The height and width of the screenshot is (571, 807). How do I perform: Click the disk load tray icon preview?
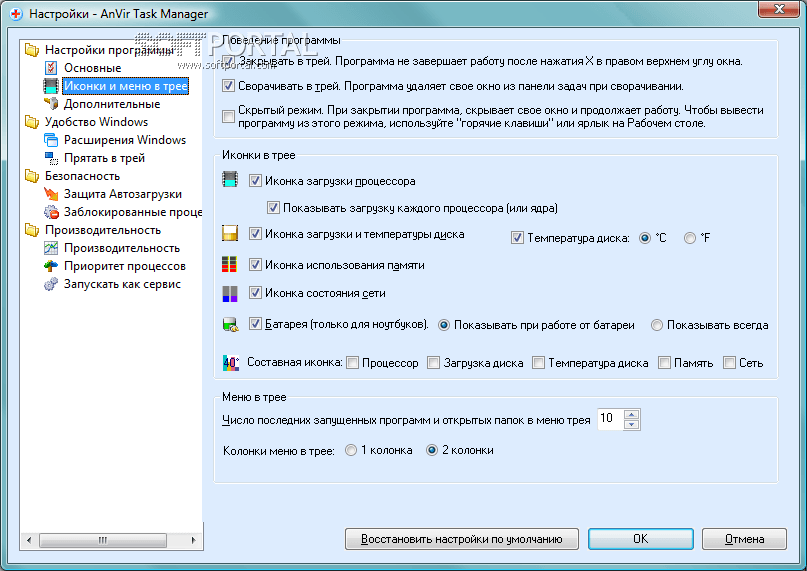tap(230, 233)
